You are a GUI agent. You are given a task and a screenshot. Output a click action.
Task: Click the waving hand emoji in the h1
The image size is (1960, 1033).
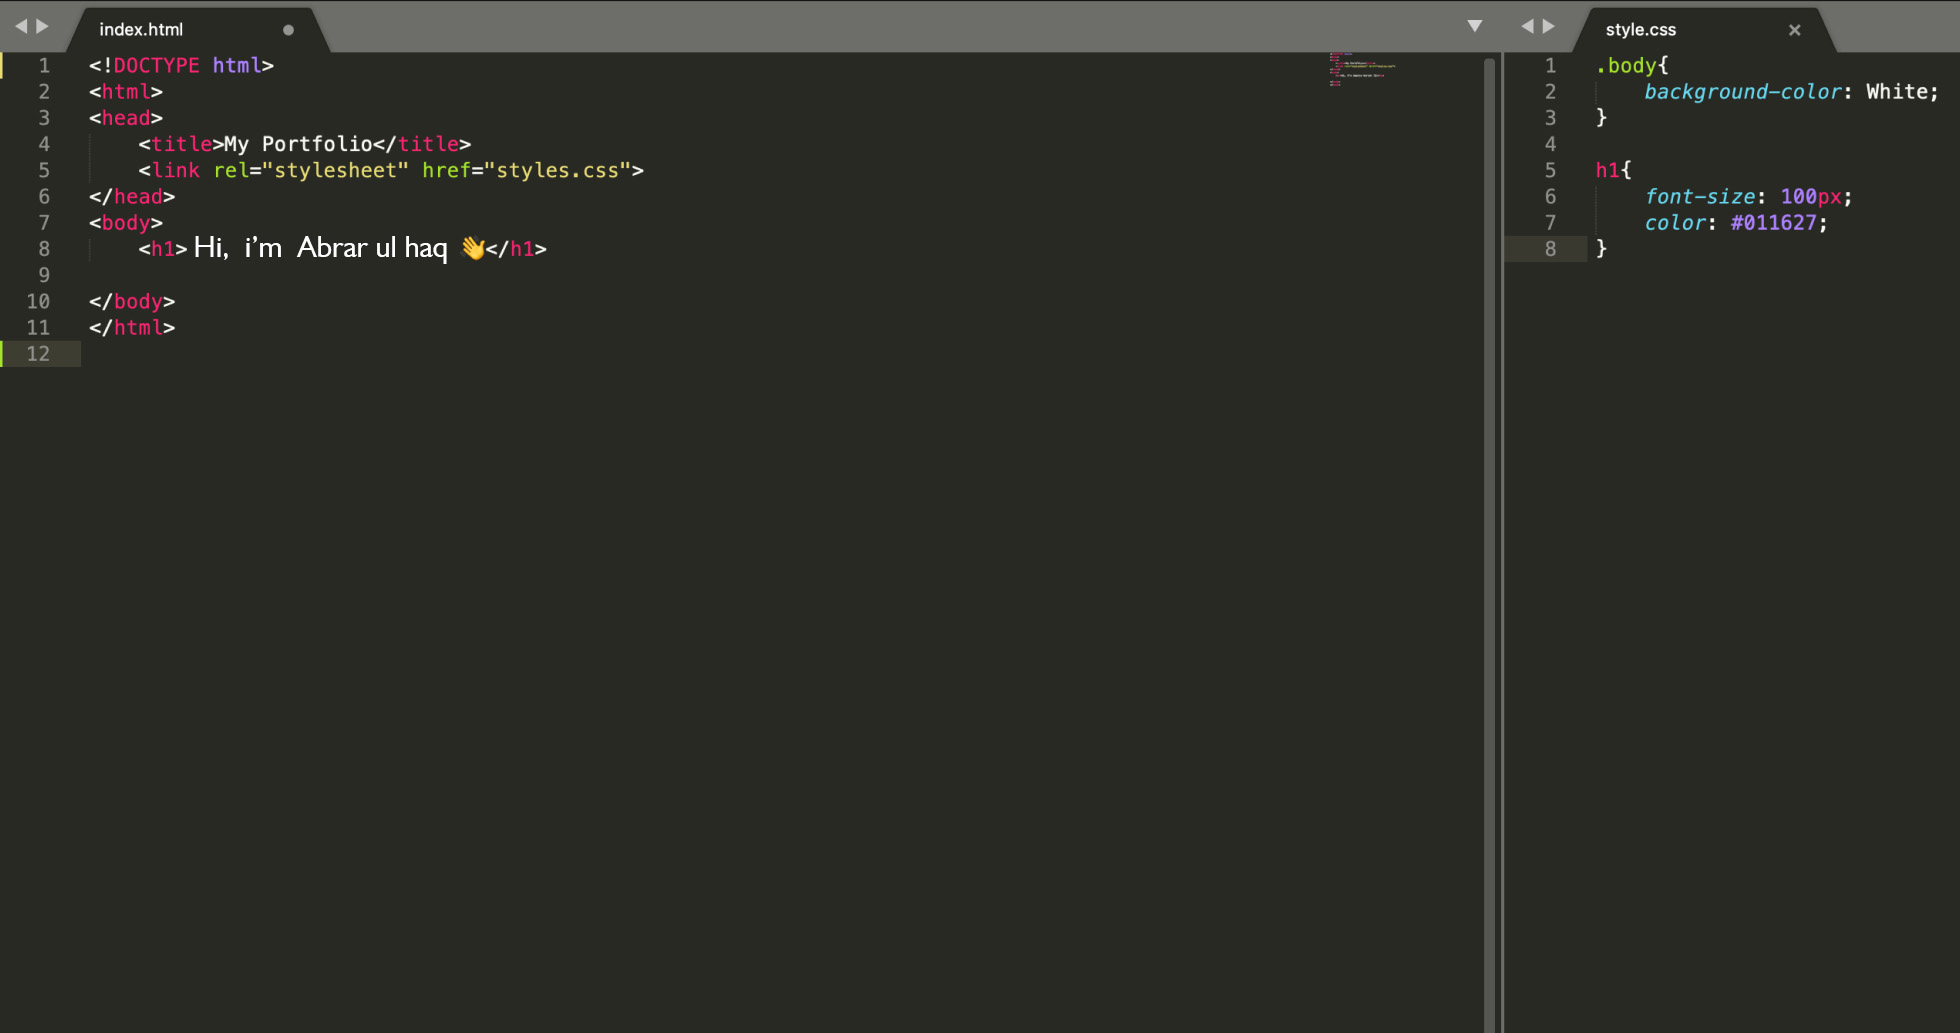(x=472, y=248)
